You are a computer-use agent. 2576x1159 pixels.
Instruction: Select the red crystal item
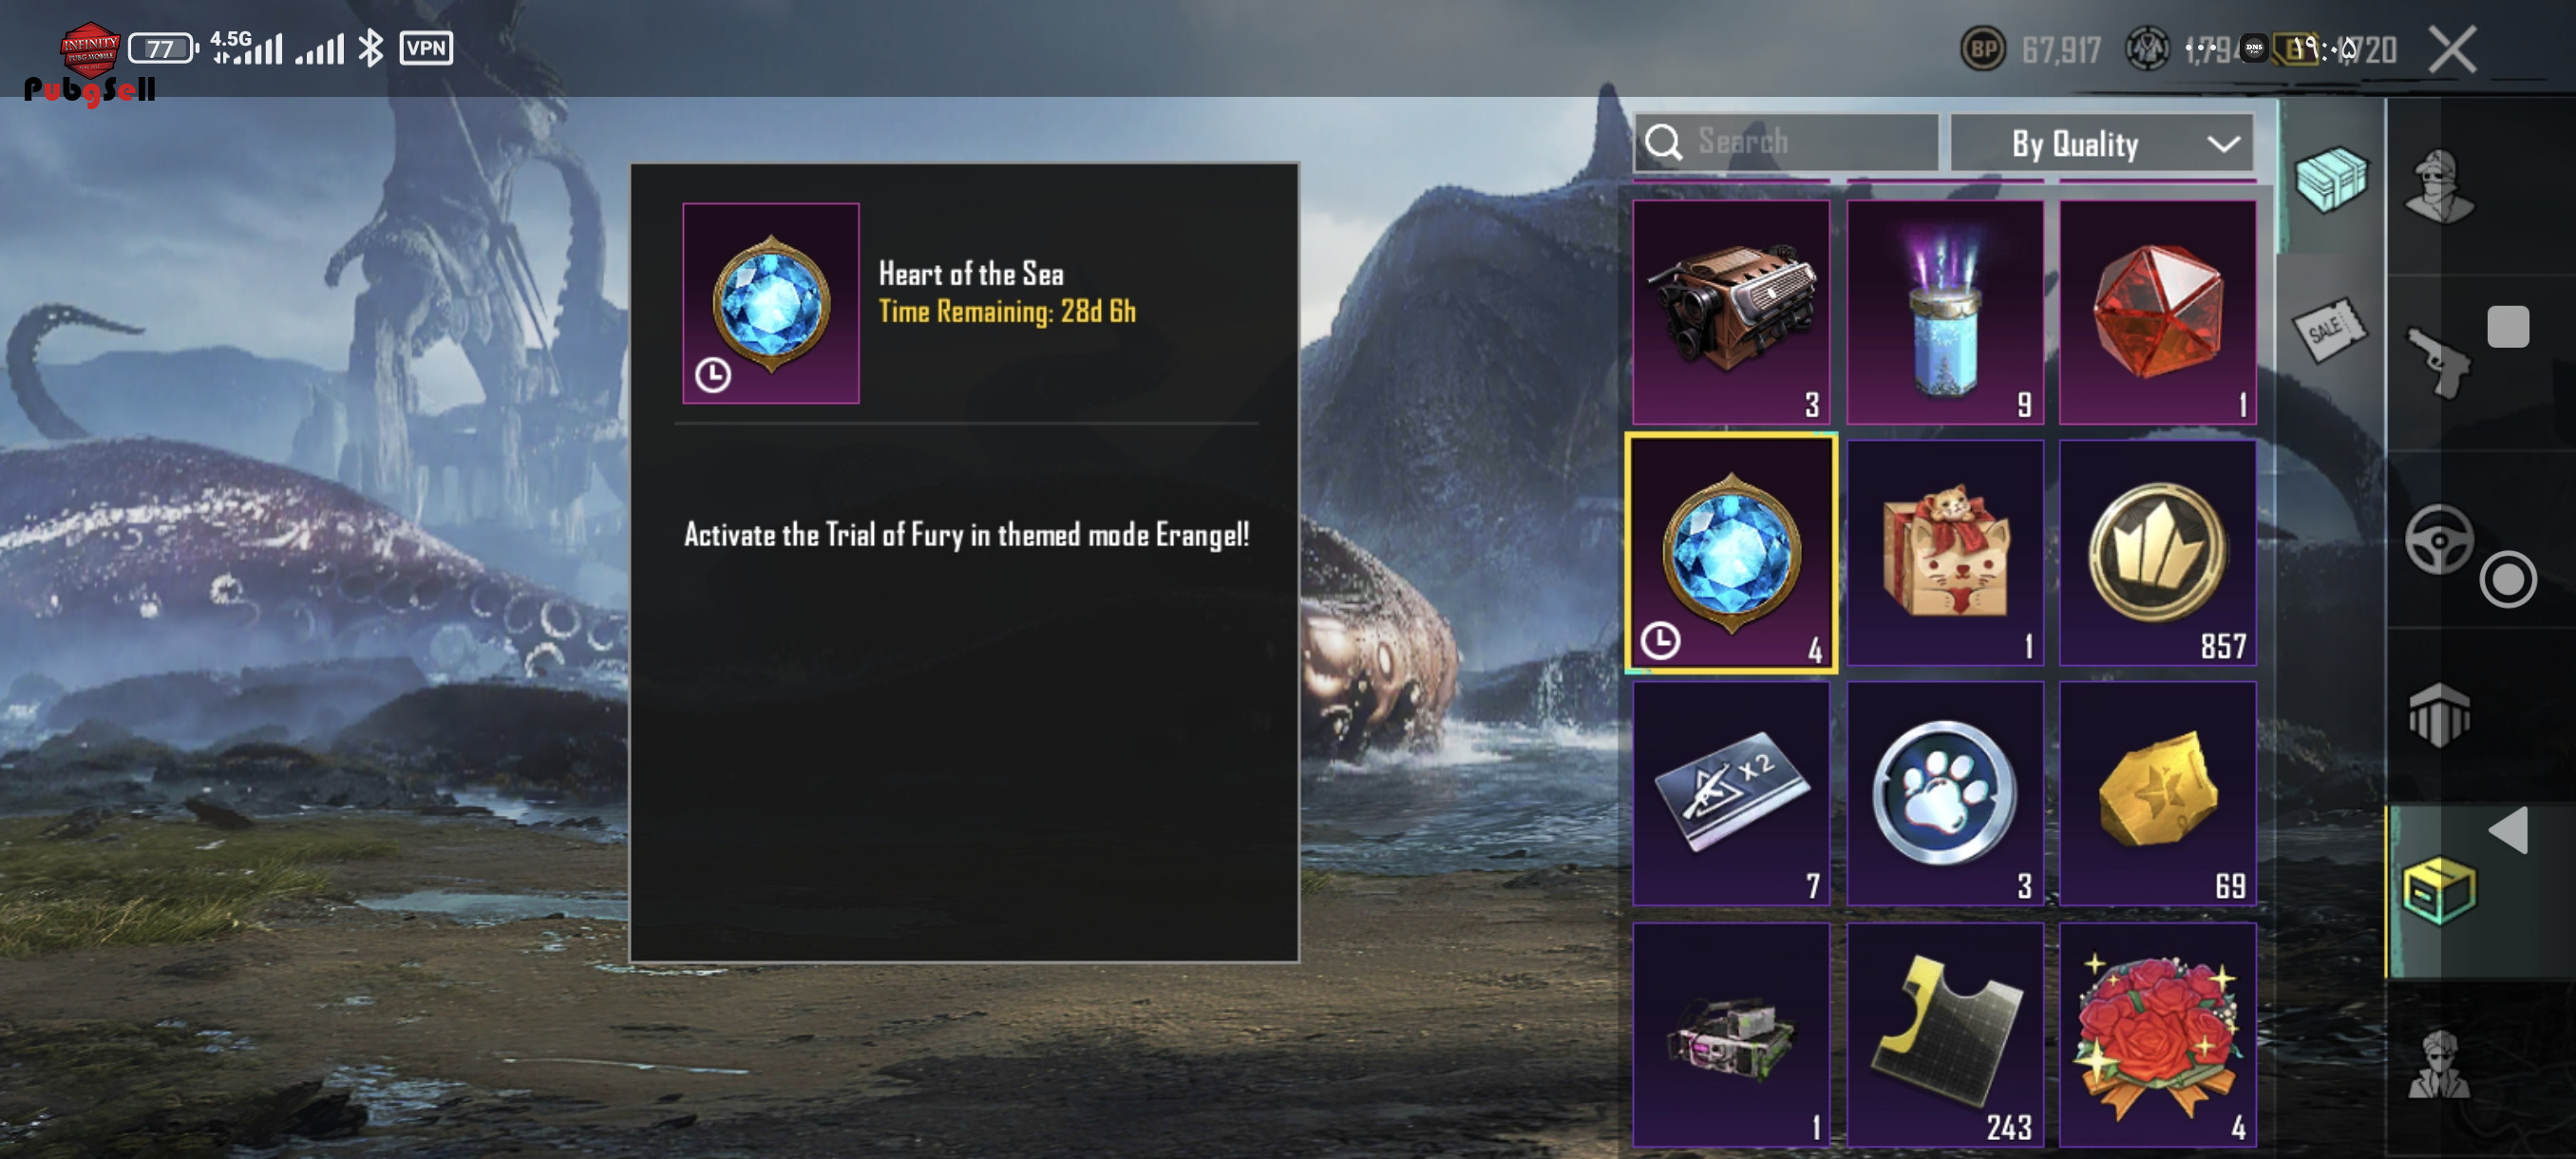(2157, 312)
